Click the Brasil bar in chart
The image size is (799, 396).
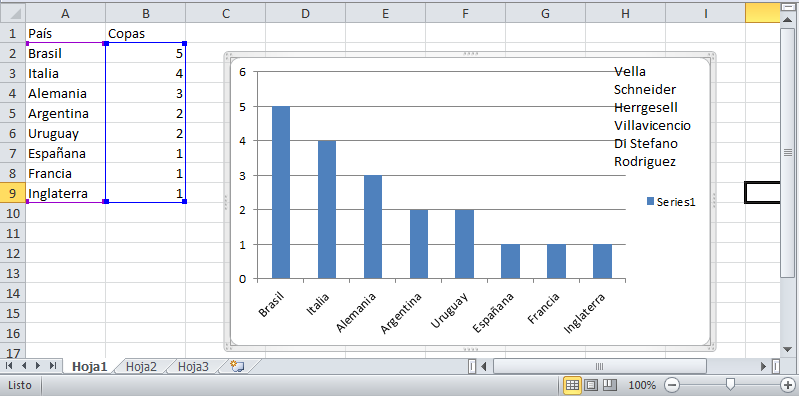(x=281, y=193)
